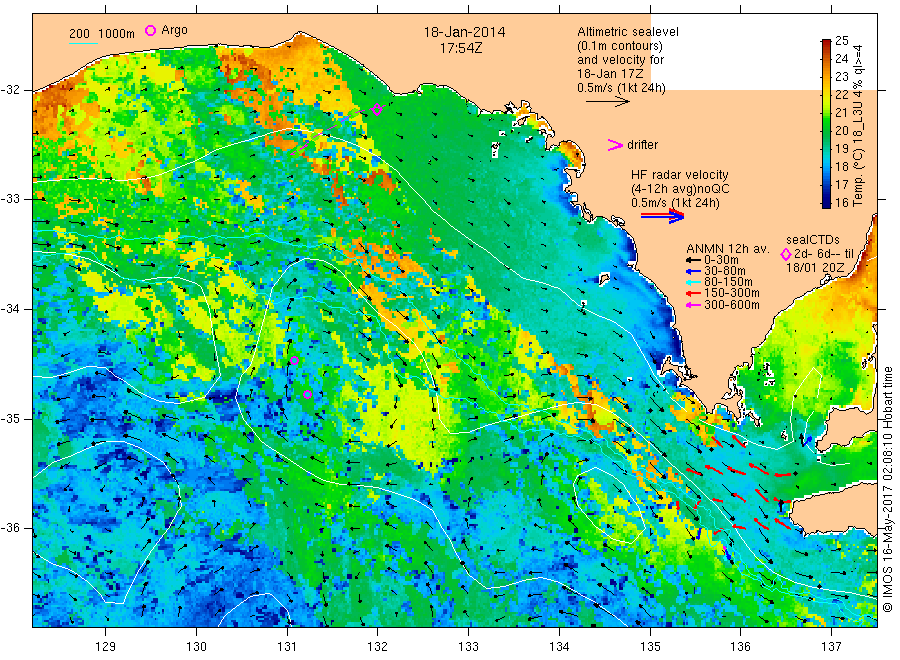Select the 25 label on temperature scale

(x=841, y=40)
